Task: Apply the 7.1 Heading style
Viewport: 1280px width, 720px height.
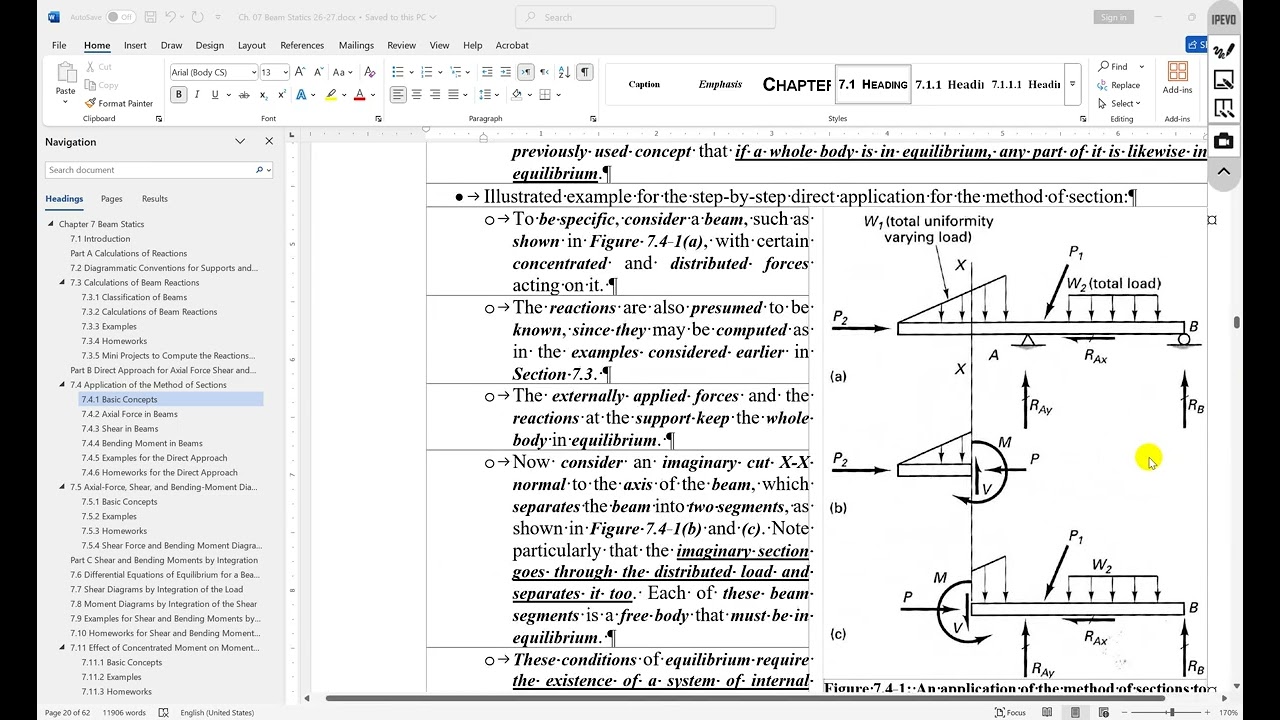Action: [872, 84]
